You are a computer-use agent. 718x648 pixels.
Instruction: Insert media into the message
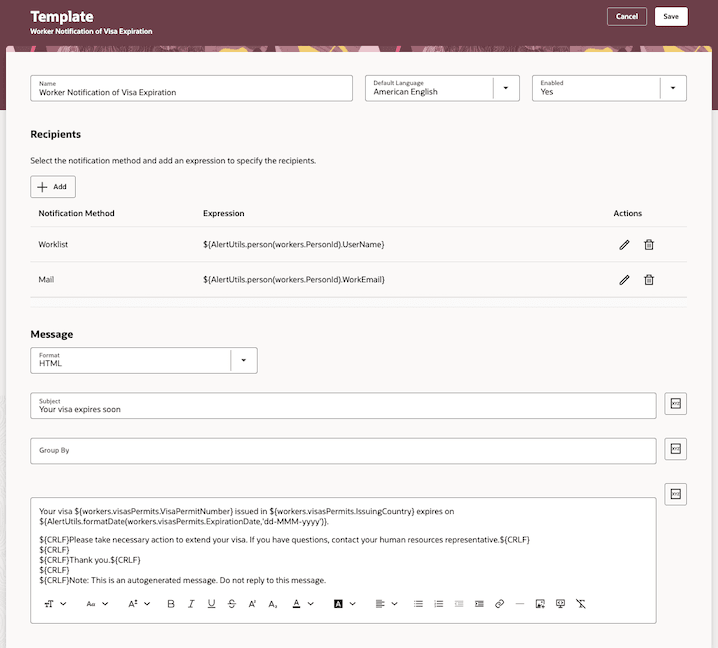[x=560, y=604]
